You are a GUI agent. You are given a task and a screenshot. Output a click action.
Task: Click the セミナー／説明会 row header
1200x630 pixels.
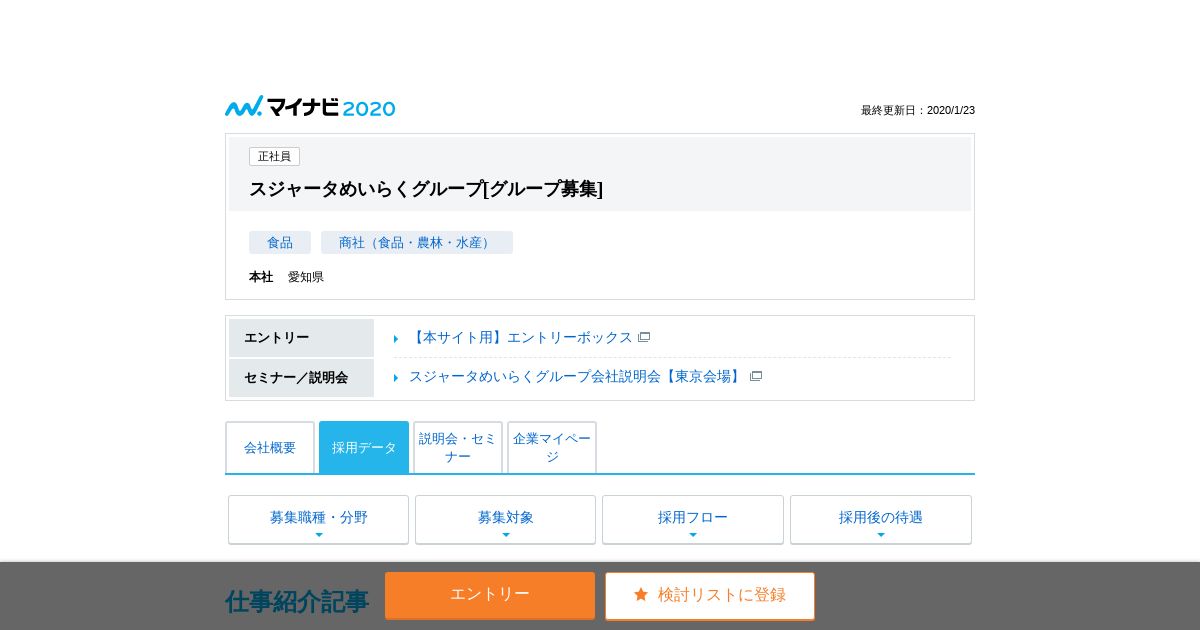tap(301, 378)
